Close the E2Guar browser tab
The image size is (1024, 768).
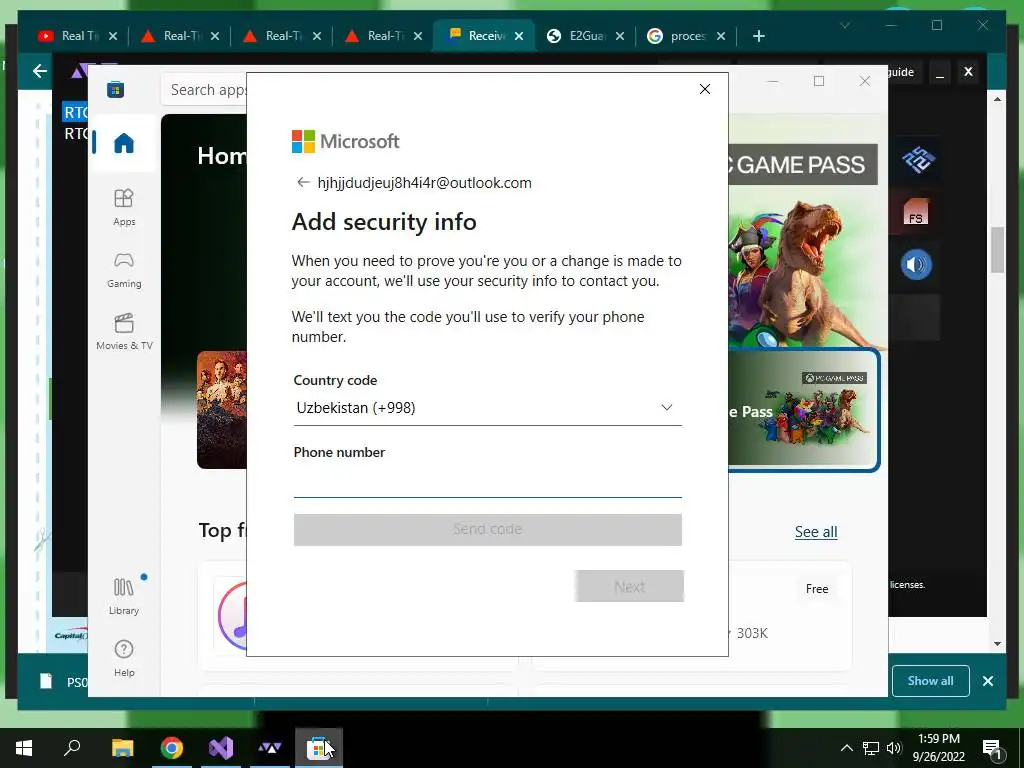click(620, 36)
